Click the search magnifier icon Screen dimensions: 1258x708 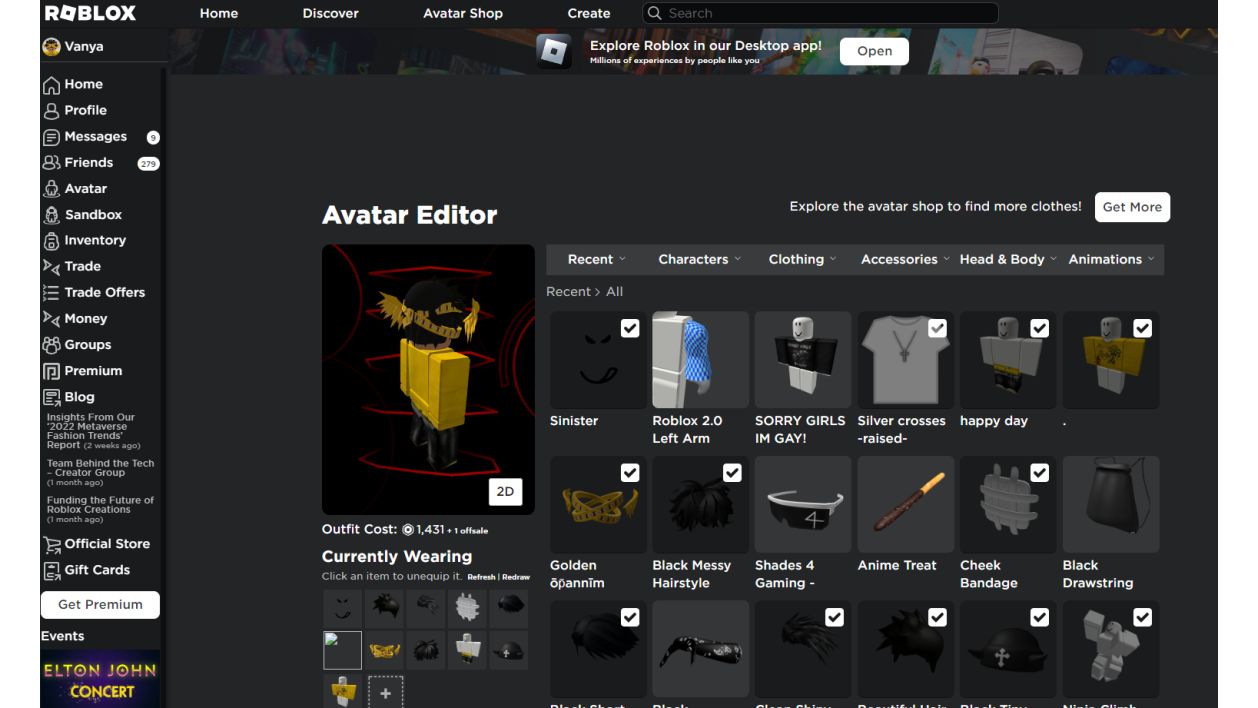(654, 13)
